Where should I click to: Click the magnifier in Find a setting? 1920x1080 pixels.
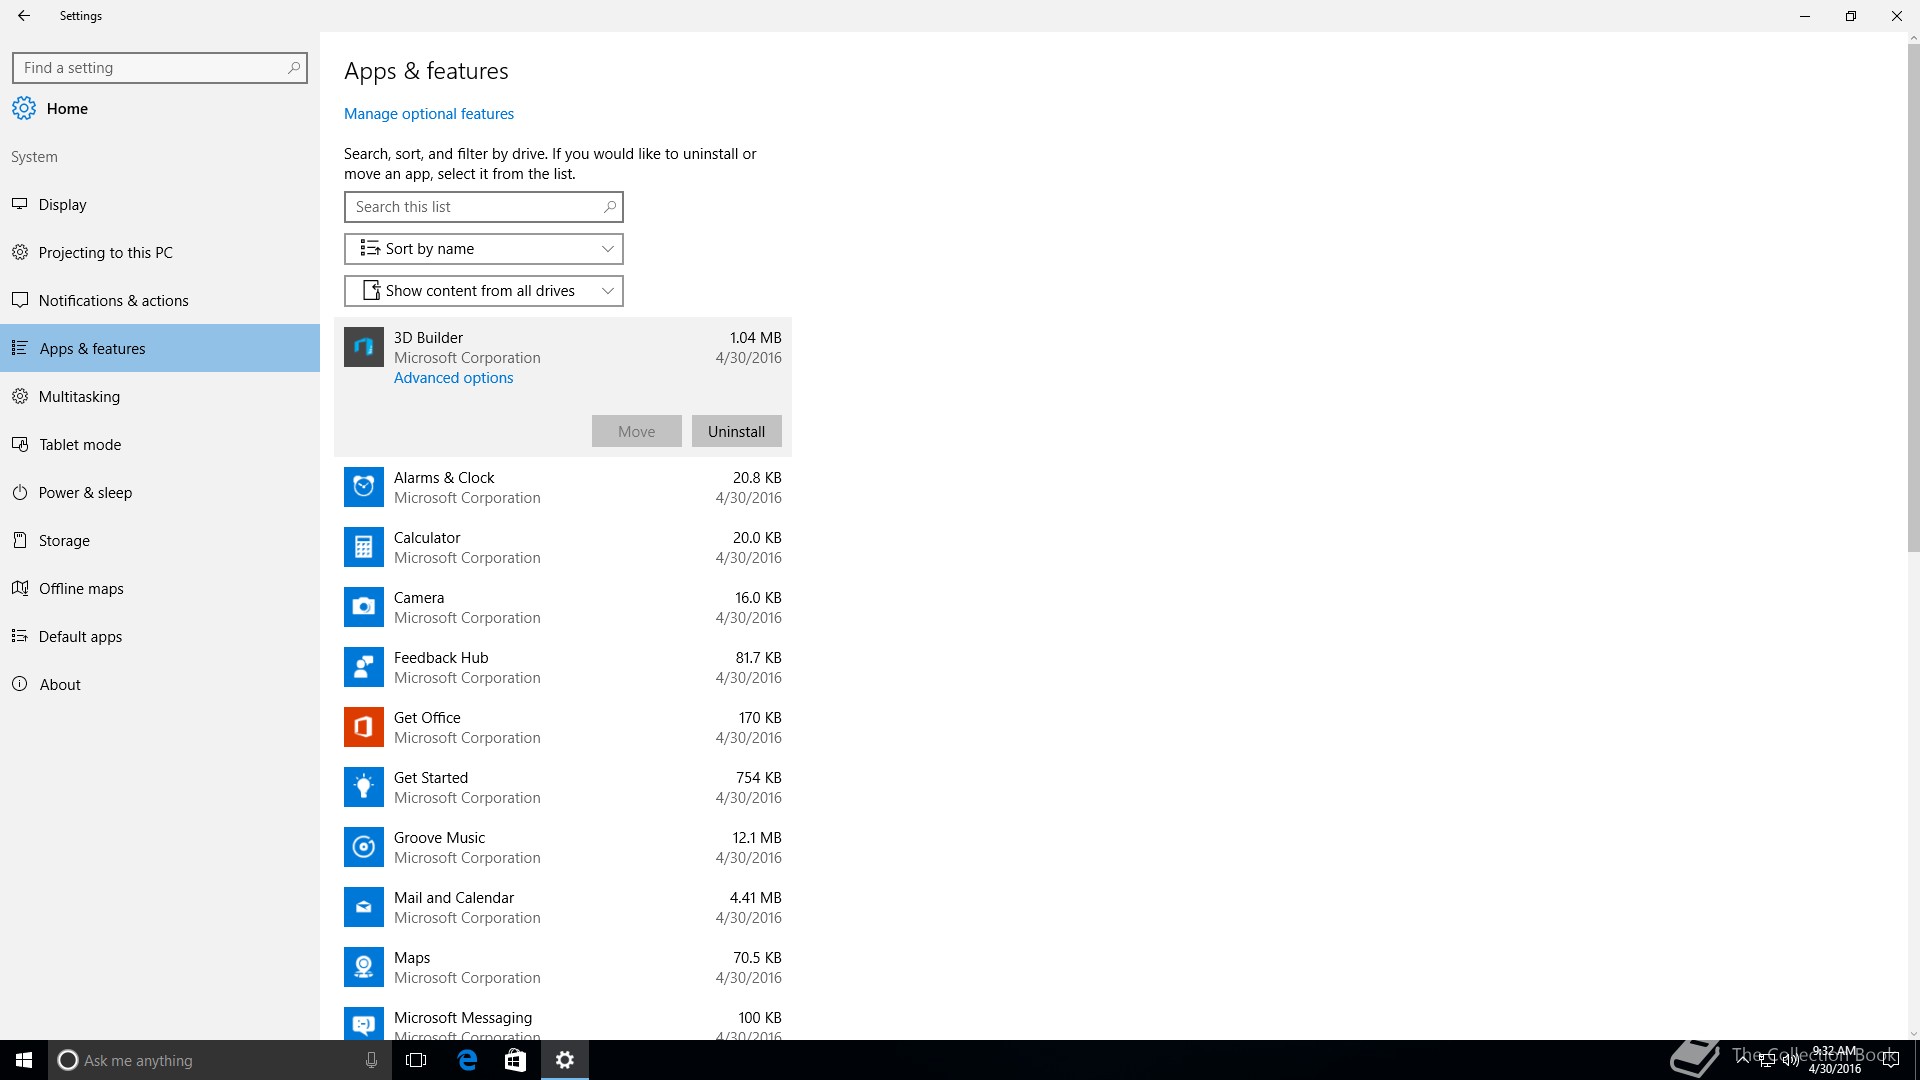[293, 68]
